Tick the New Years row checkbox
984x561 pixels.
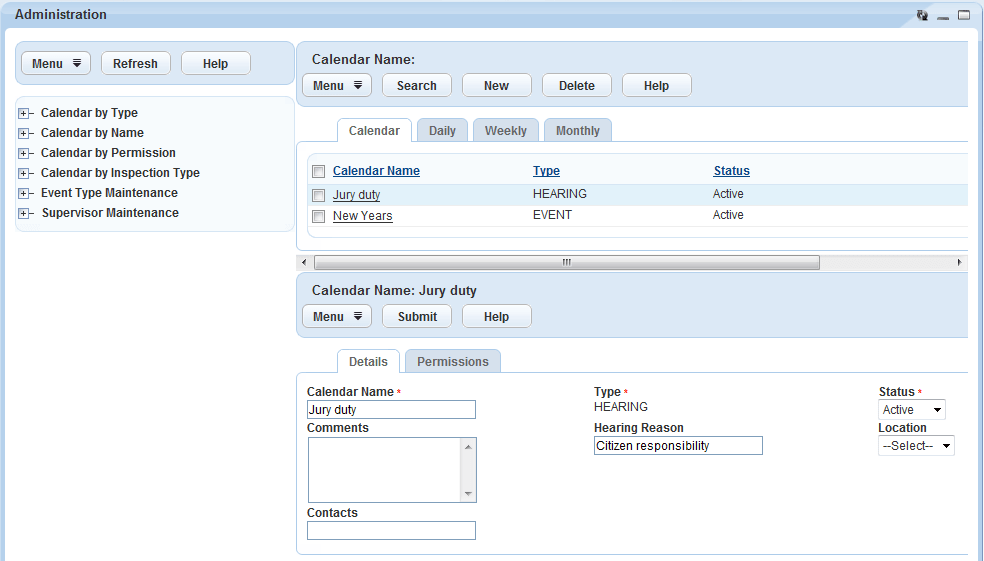(318, 216)
